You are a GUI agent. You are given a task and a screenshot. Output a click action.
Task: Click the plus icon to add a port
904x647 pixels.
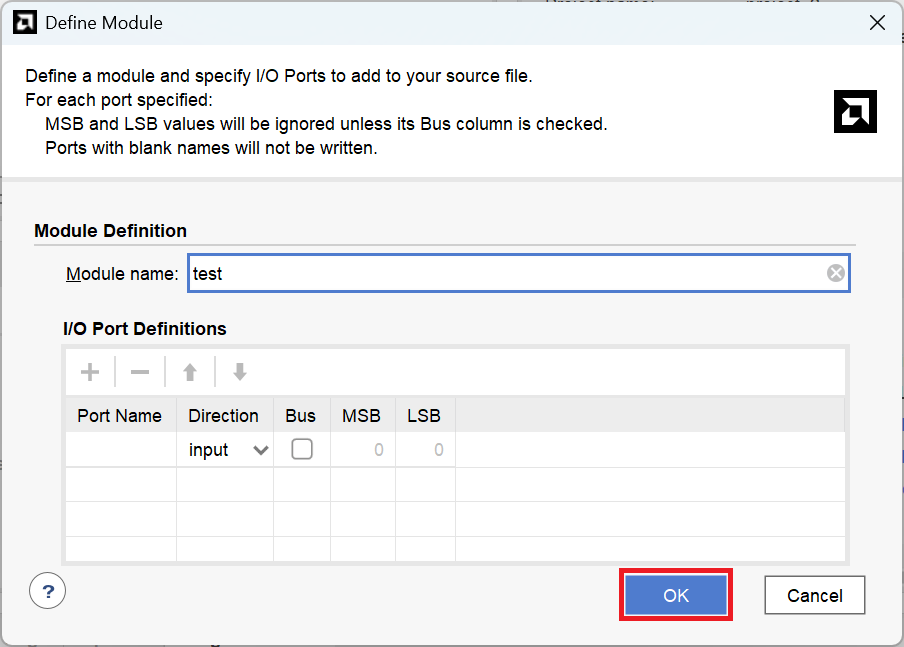pos(90,372)
